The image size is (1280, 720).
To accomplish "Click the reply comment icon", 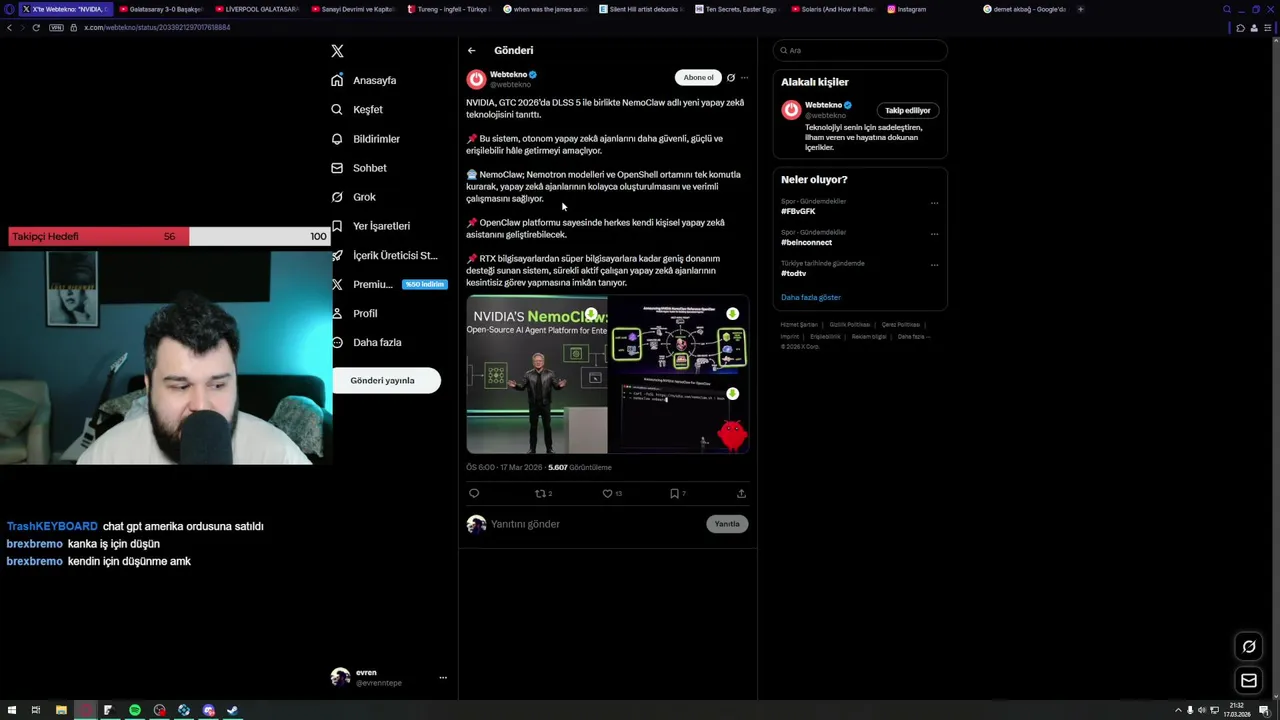I will click(x=474, y=493).
